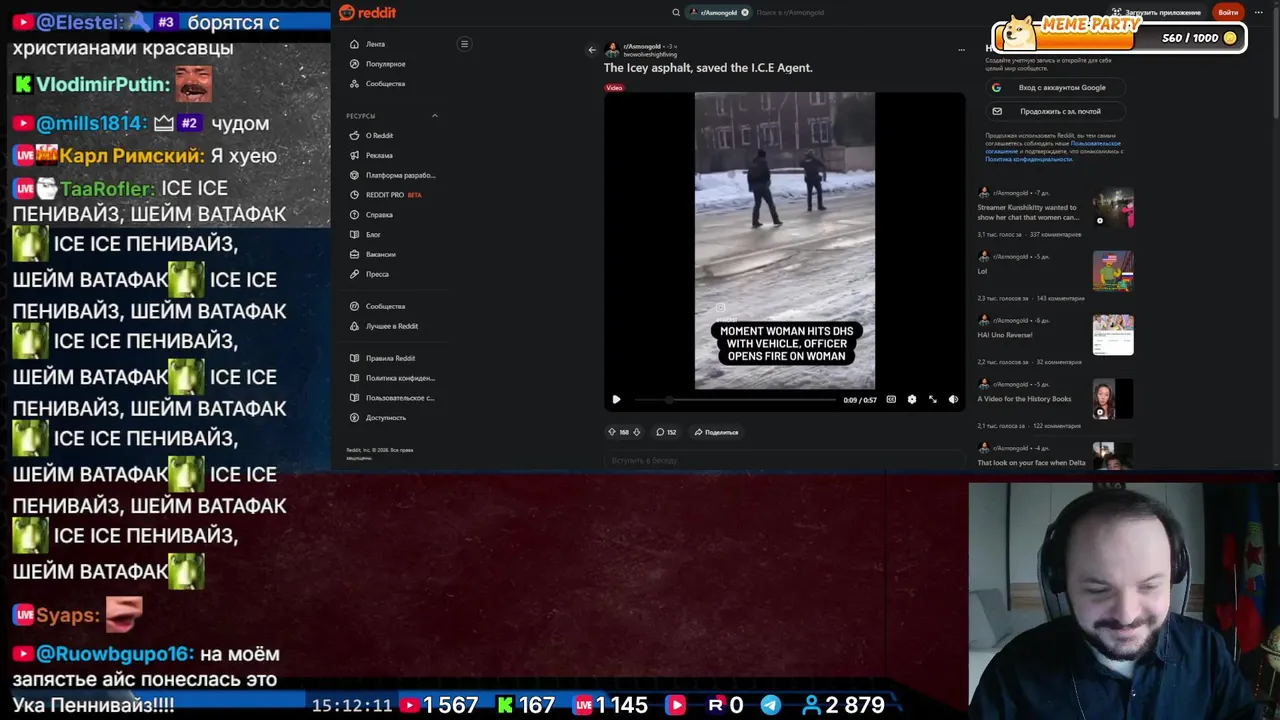The height and width of the screenshot is (720, 1280).
Task: Click the Войти login button
Action: coord(1228,12)
